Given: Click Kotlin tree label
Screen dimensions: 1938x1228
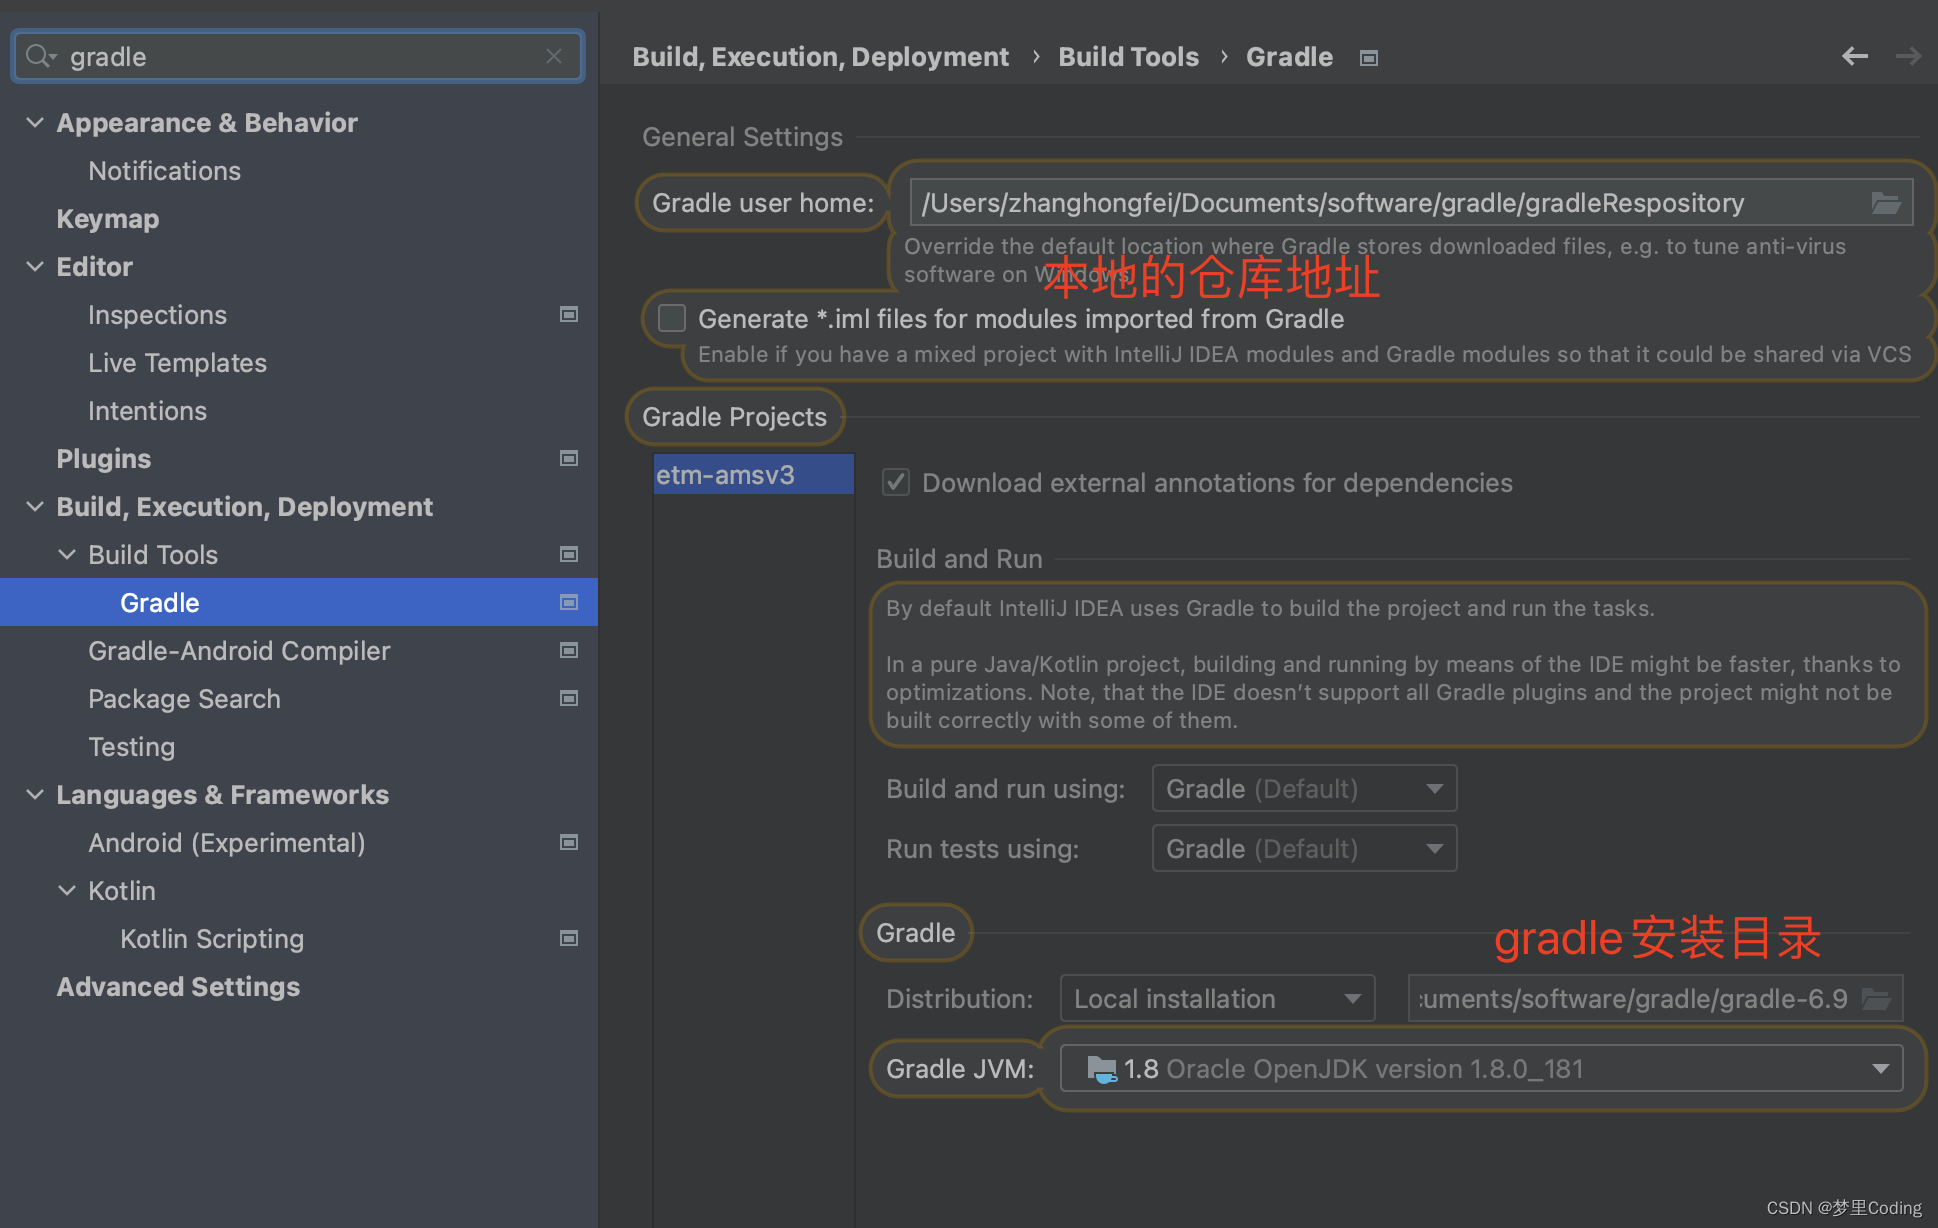Looking at the screenshot, I should click(121, 890).
